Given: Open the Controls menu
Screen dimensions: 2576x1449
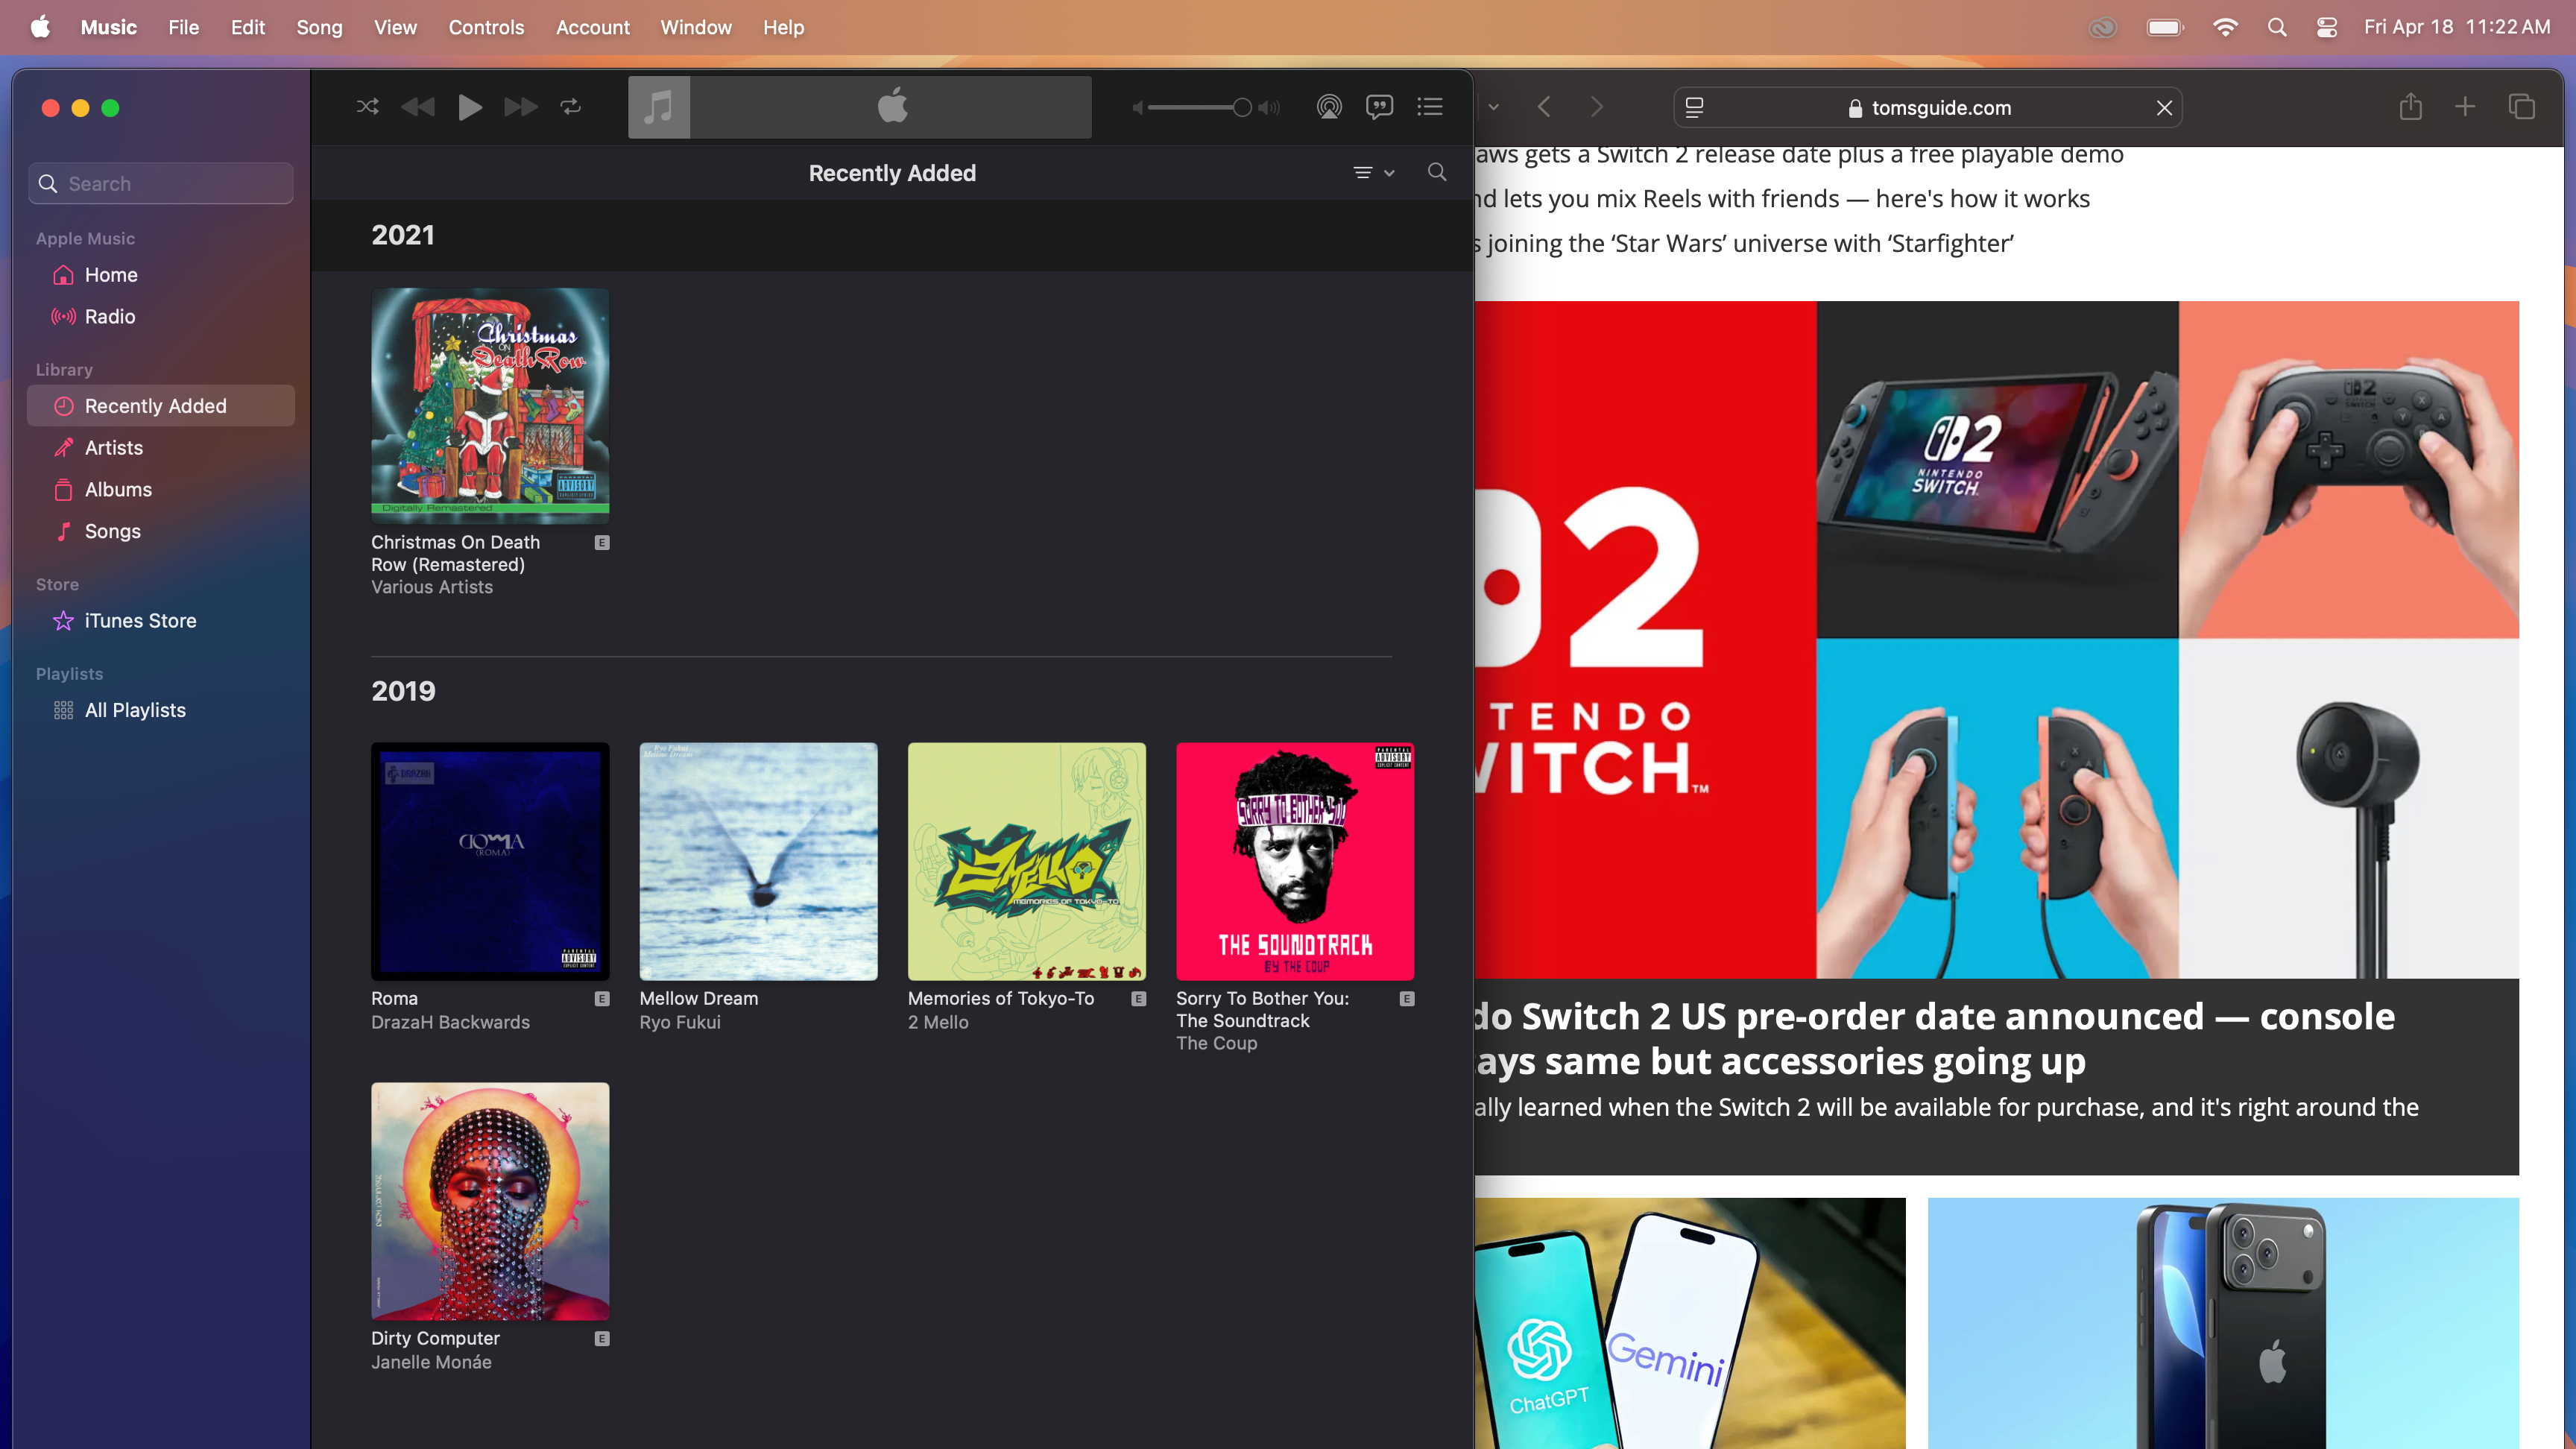Looking at the screenshot, I should (486, 27).
